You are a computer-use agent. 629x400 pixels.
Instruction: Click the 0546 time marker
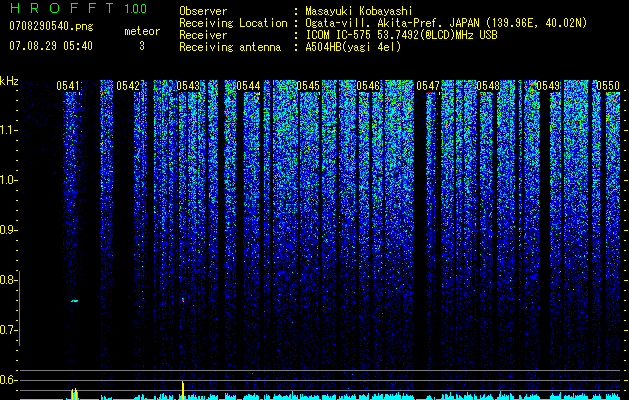coord(368,86)
